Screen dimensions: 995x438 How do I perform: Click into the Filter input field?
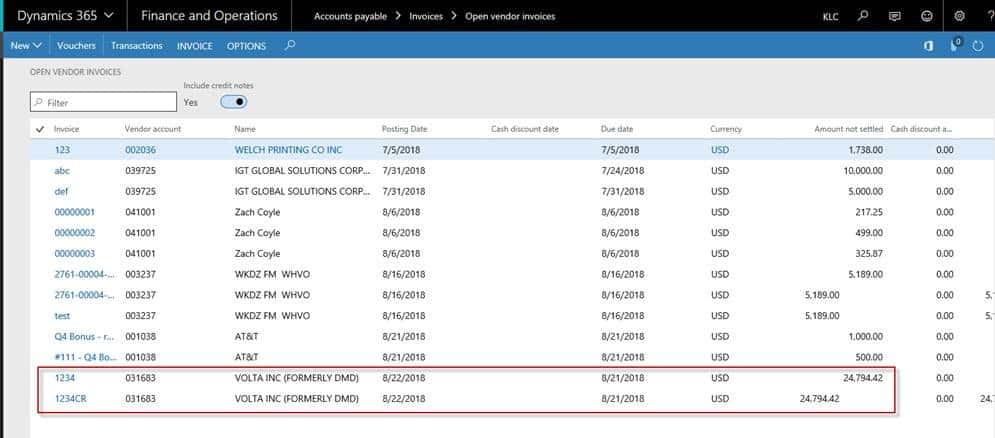(x=103, y=102)
